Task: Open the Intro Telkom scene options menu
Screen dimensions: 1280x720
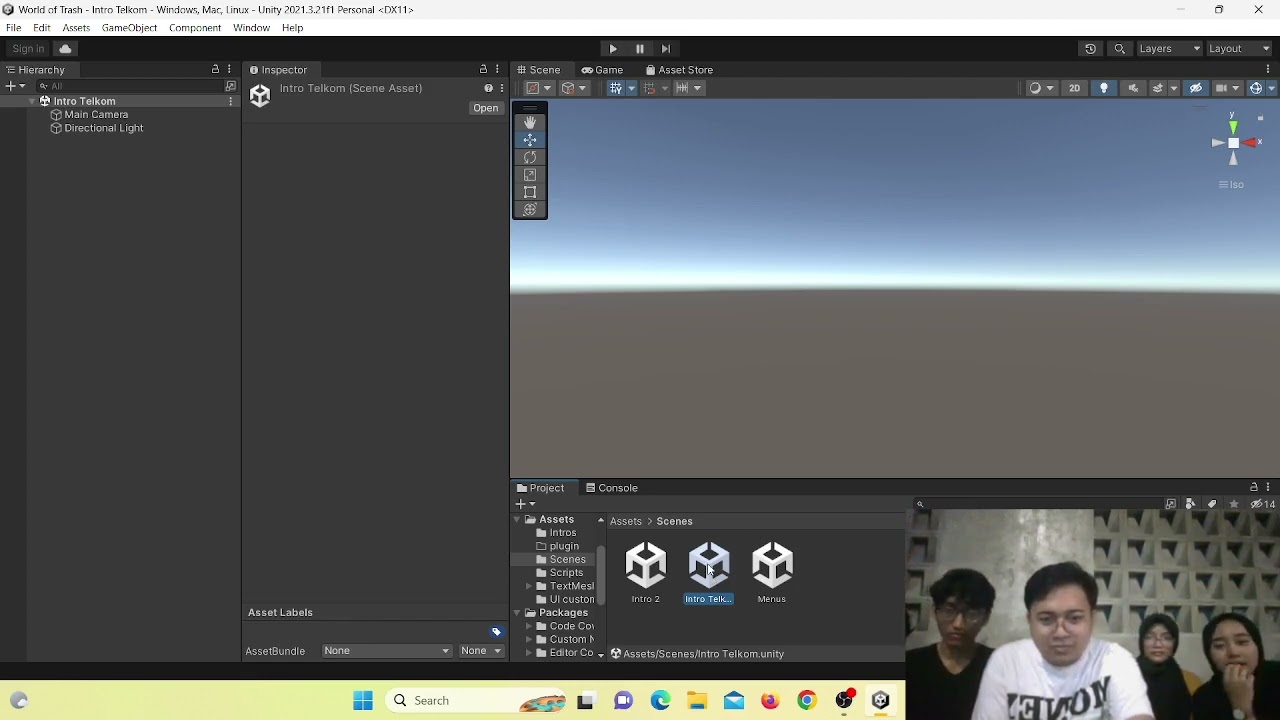Action: click(x=231, y=101)
